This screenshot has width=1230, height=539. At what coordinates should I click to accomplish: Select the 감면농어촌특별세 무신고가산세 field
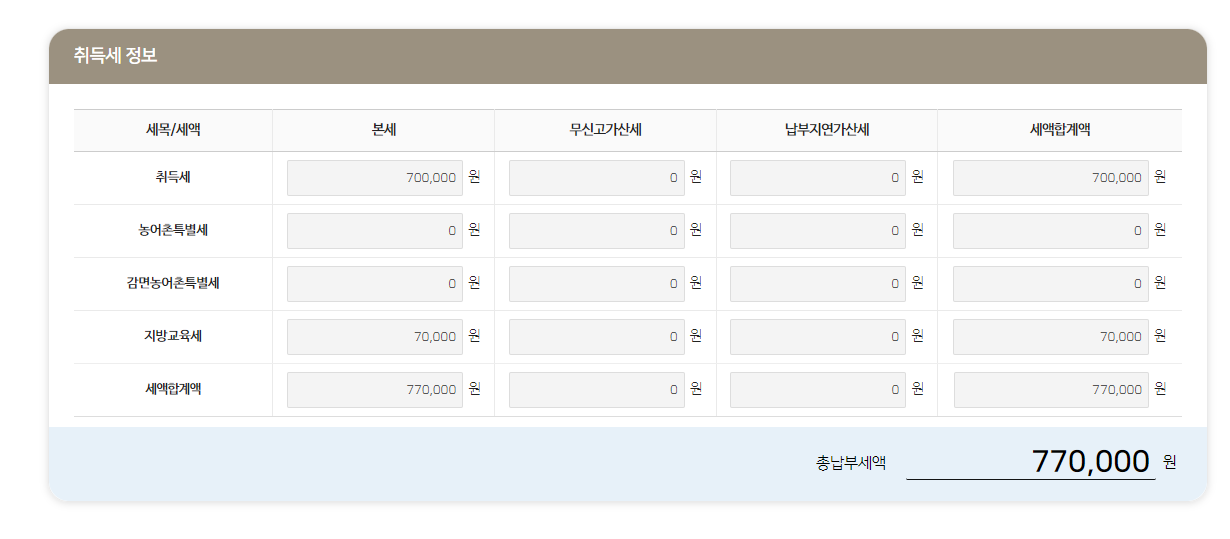point(597,284)
